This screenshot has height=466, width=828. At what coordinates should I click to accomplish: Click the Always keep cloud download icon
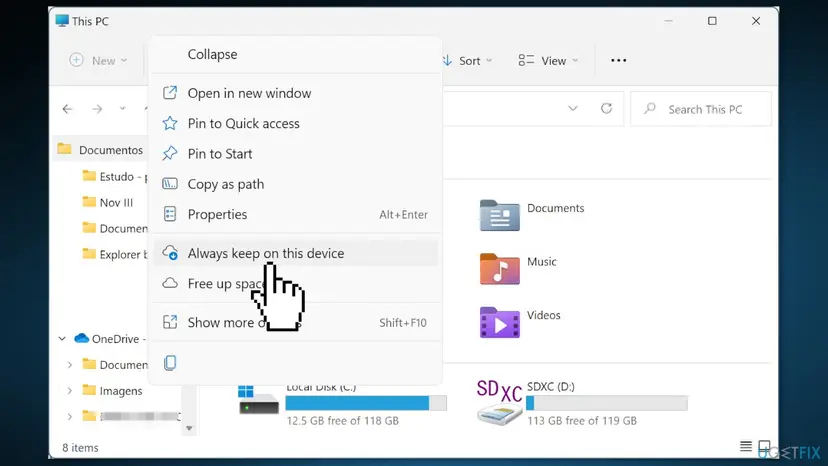tap(170, 253)
